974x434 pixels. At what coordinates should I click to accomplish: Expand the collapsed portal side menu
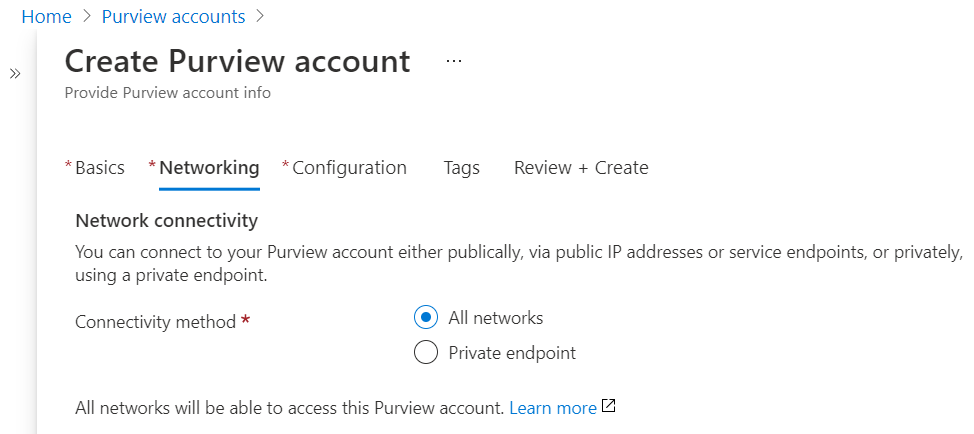tap(15, 74)
